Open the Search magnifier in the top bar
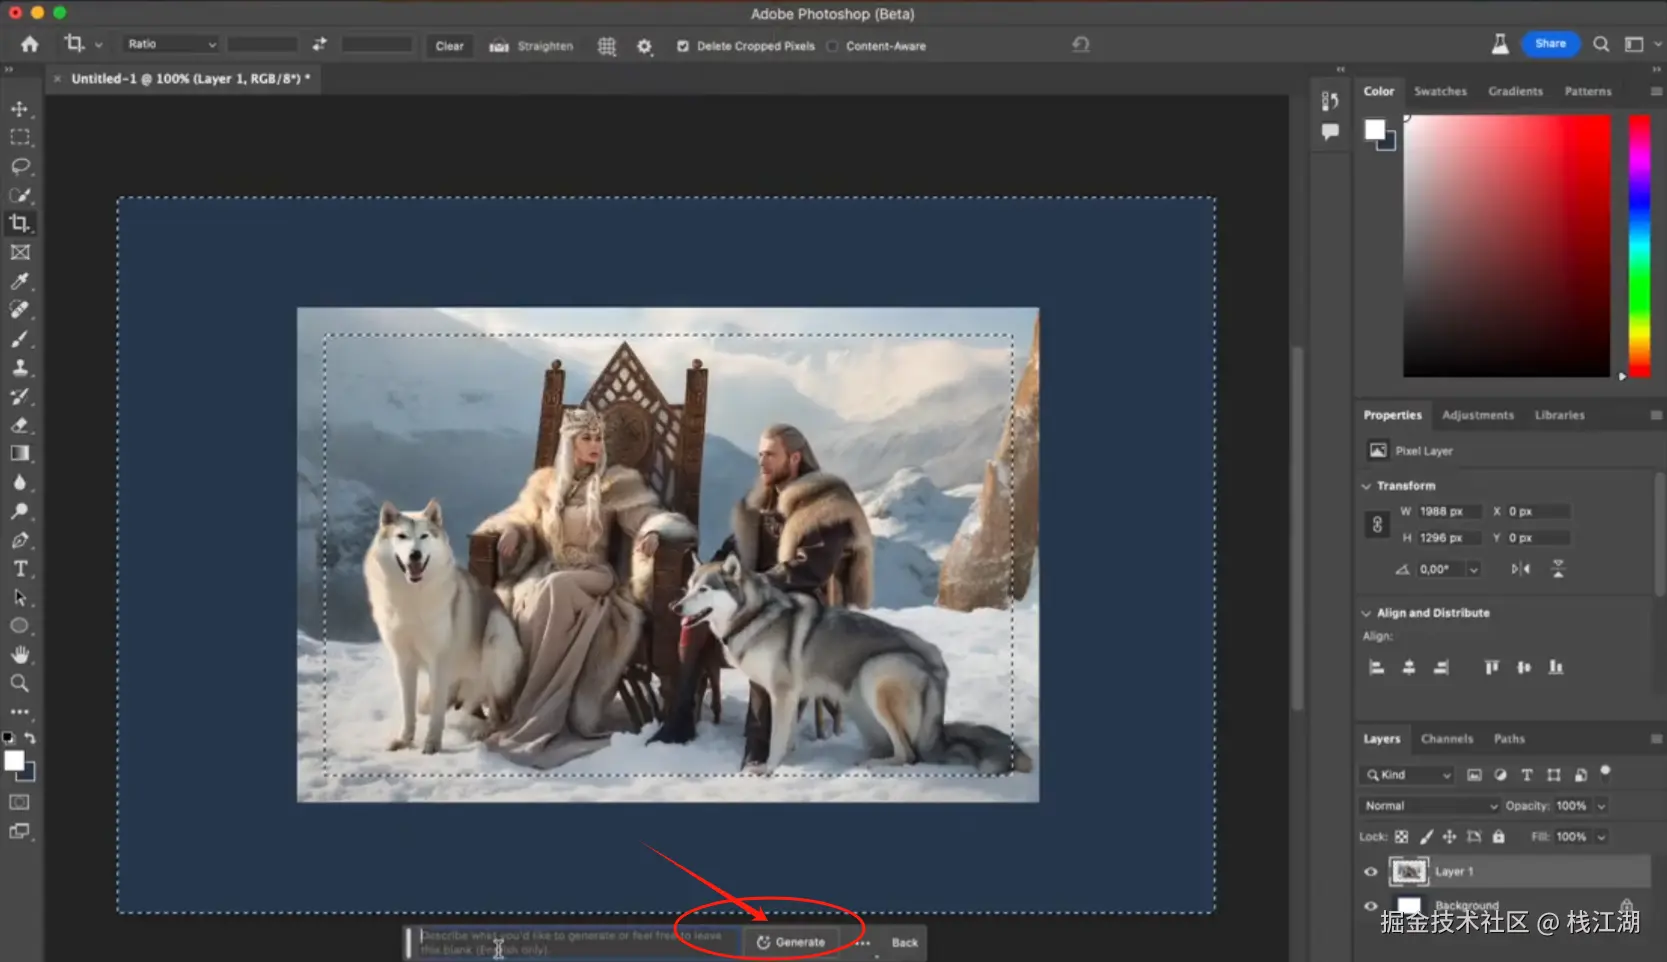Image resolution: width=1667 pixels, height=962 pixels. [1601, 44]
